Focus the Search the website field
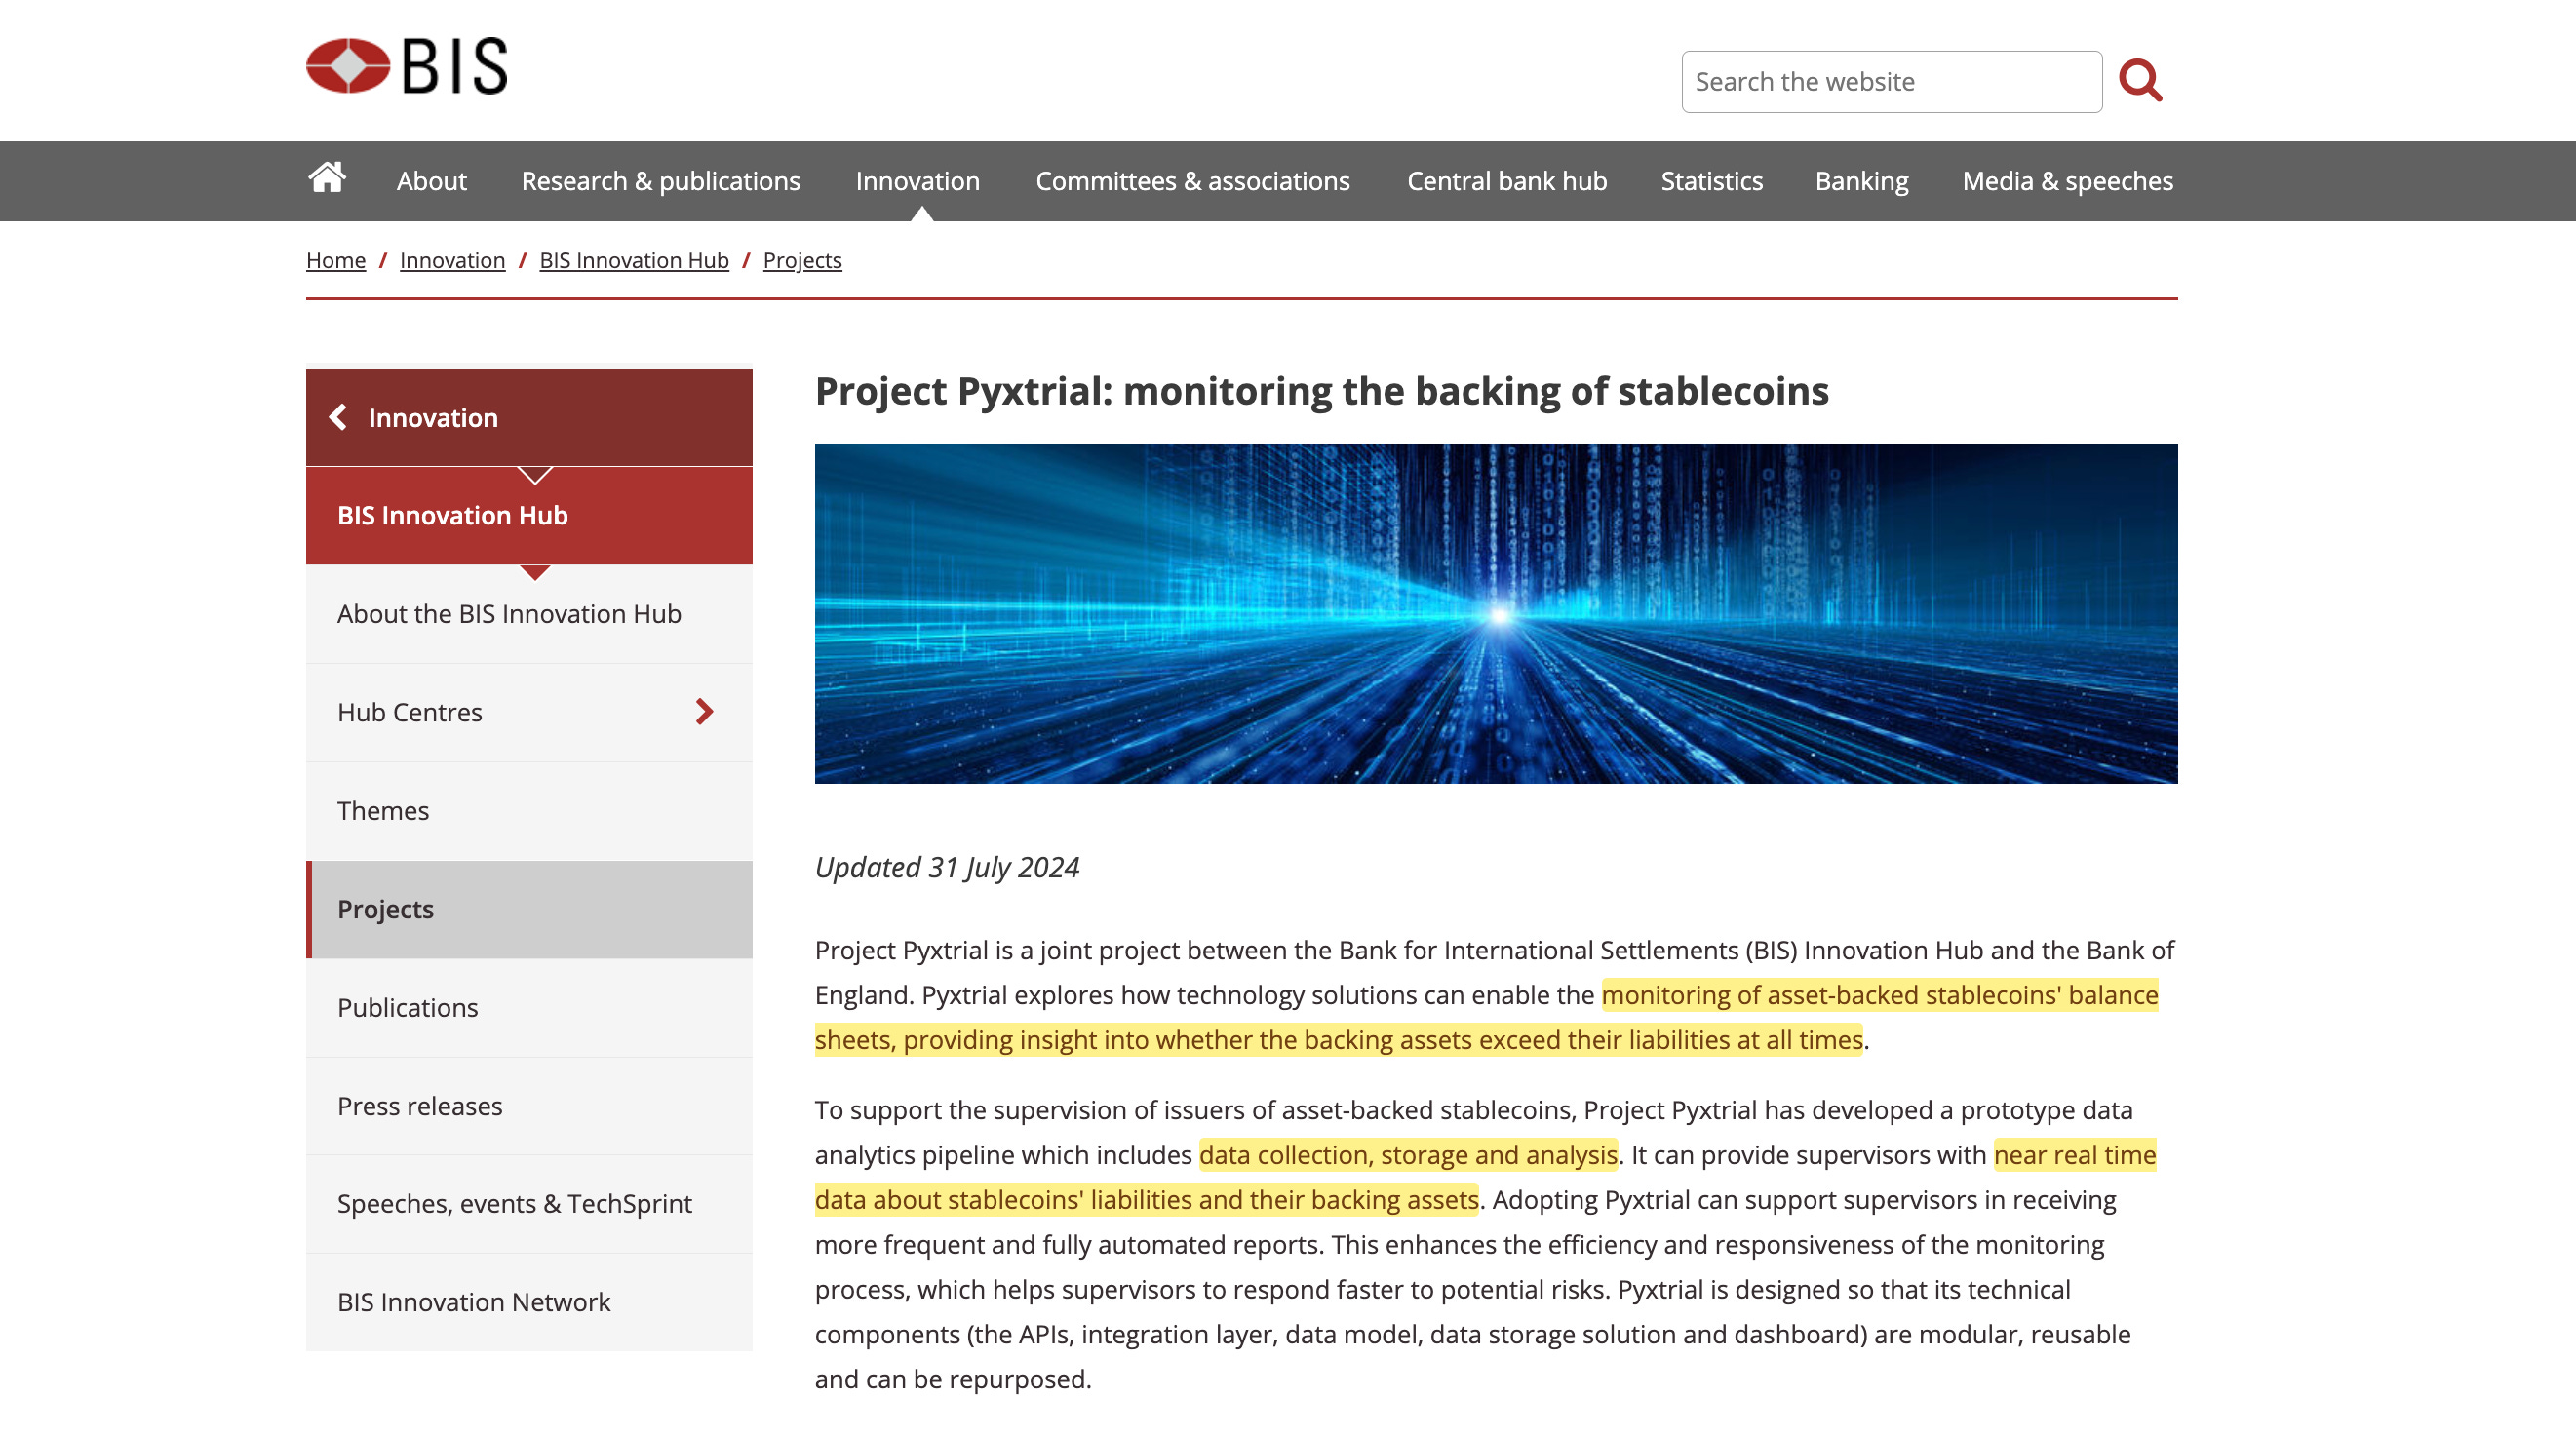 tap(1890, 82)
